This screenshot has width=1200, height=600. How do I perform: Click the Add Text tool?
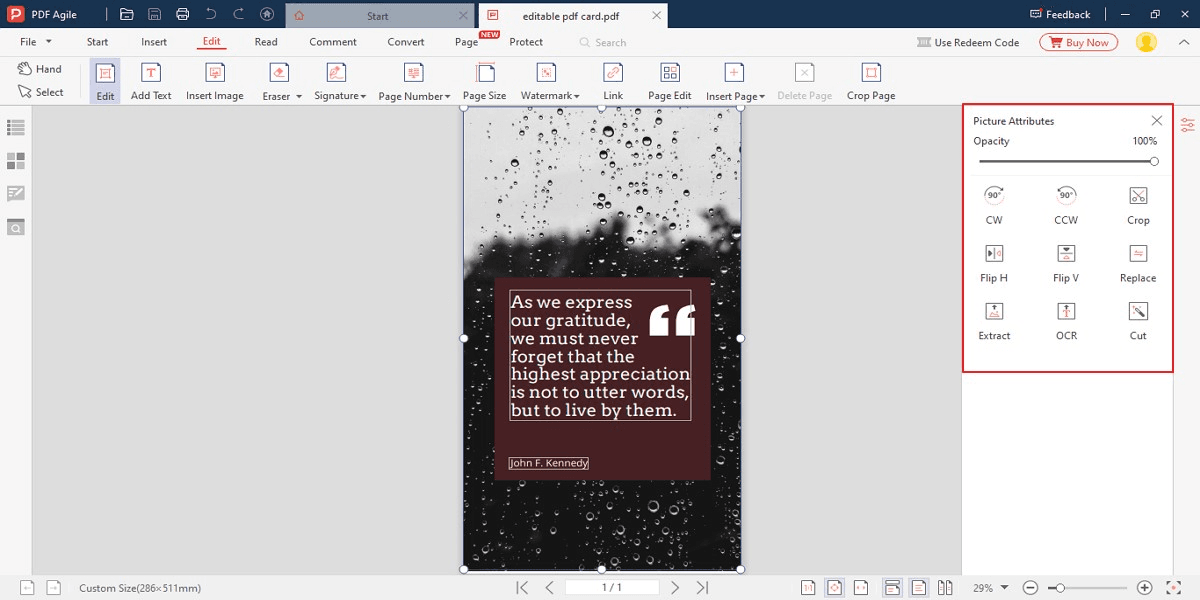pos(151,81)
